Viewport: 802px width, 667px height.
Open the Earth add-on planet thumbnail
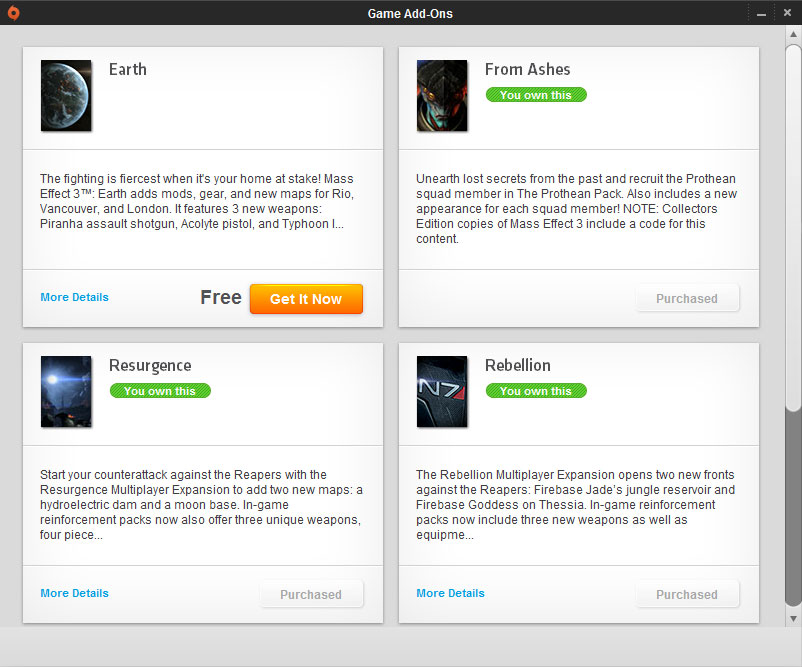pos(66,96)
